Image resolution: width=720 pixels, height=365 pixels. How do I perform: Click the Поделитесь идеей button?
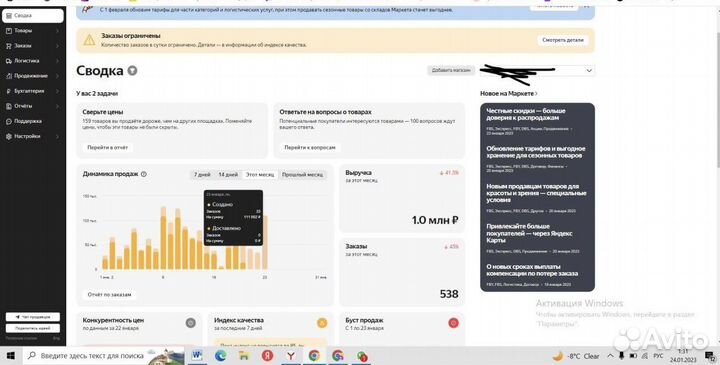click(x=33, y=328)
